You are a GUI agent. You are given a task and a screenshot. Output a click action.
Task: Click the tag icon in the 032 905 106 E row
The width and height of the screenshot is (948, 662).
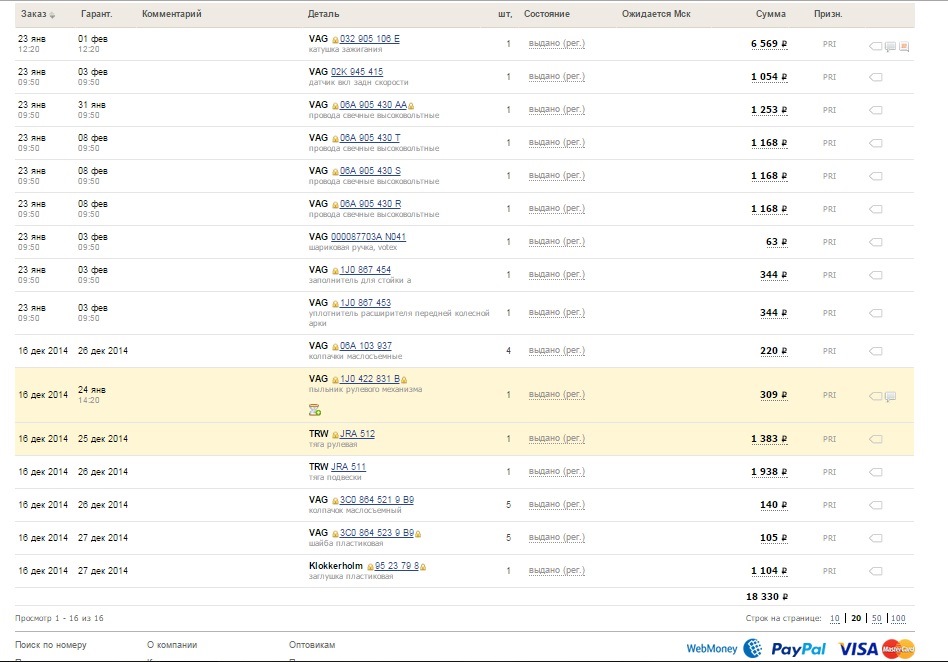875,46
